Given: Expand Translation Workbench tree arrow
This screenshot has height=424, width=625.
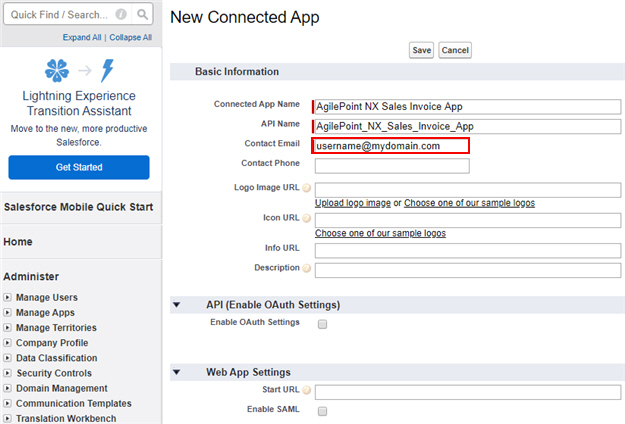Looking at the screenshot, I should pyautogui.click(x=7, y=418).
